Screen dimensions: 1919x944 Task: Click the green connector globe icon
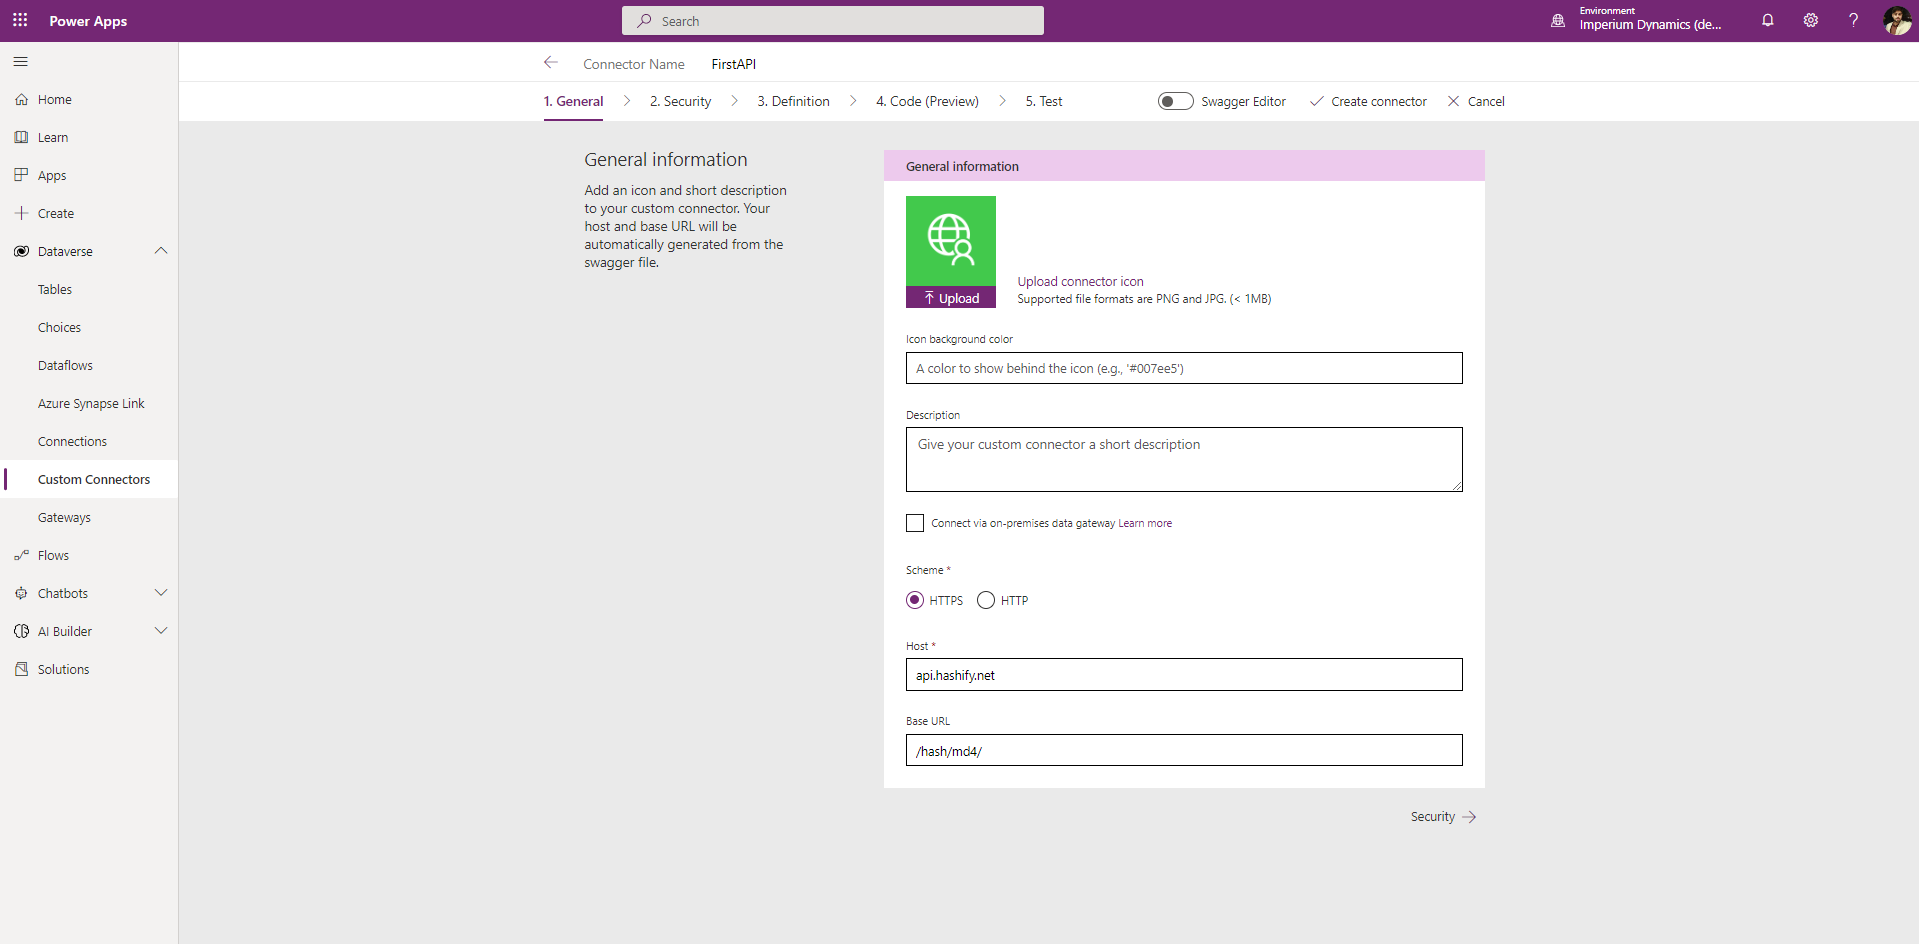(950, 240)
